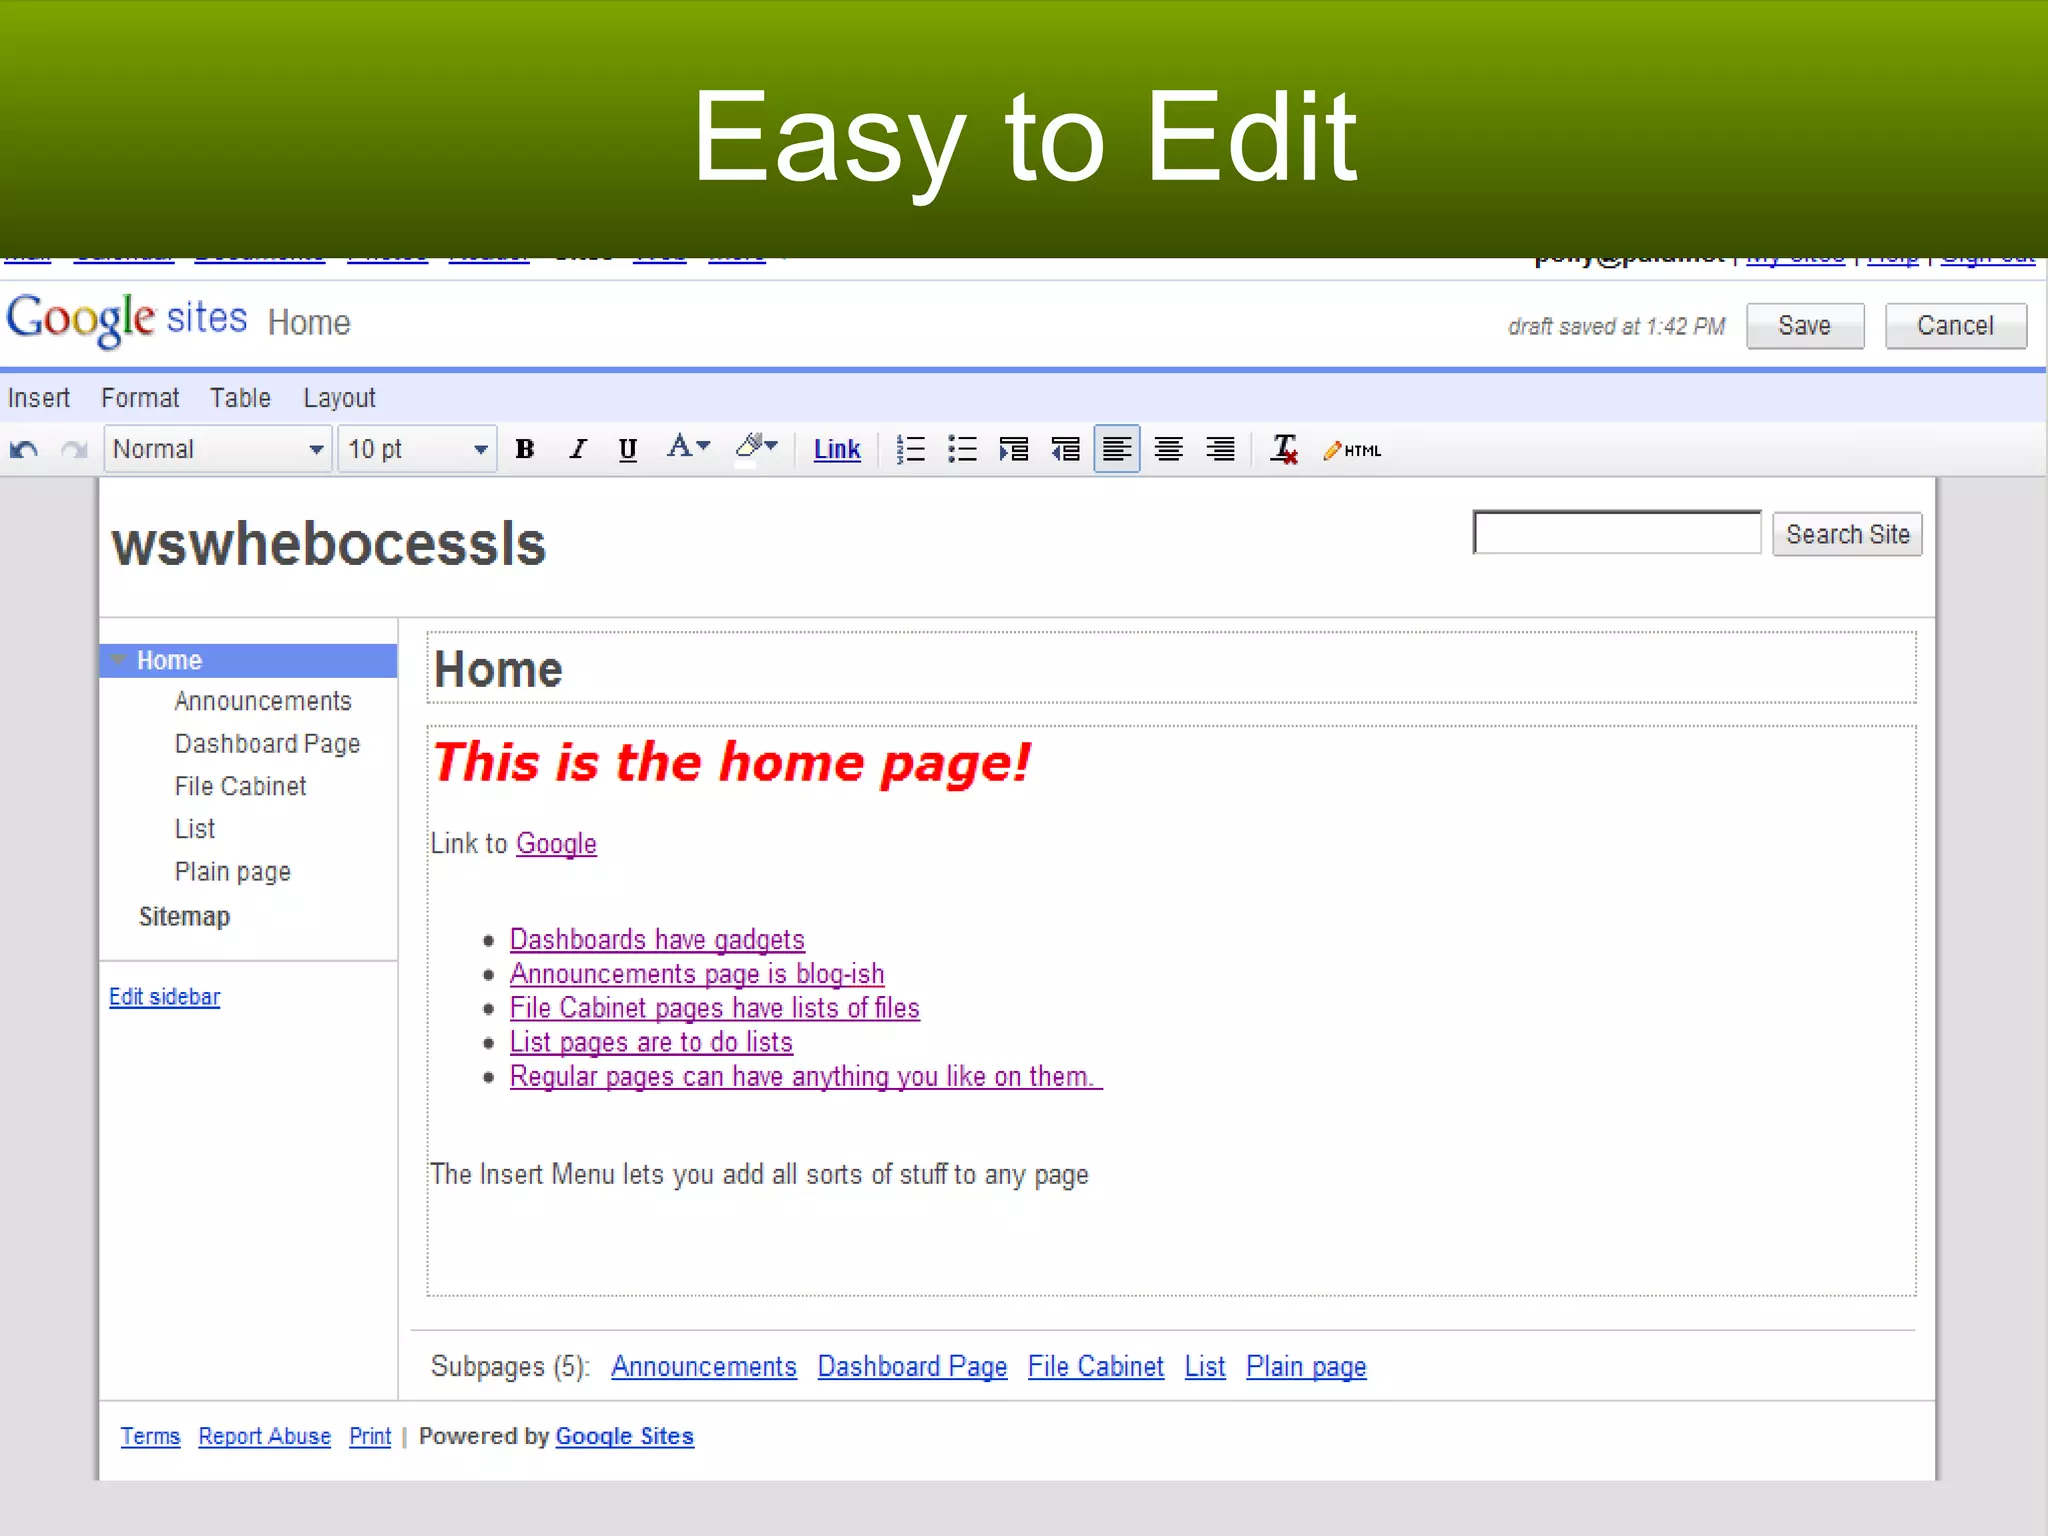Open the Layout menu
The width and height of the screenshot is (2048, 1536).
click(x=339, y=398)
